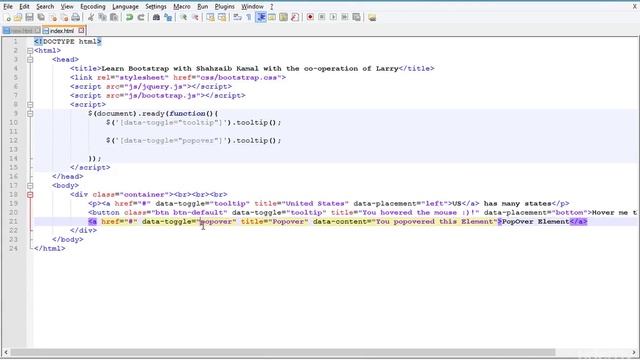
Task: Click the Save All icon
Action: (x=41, y=18)
